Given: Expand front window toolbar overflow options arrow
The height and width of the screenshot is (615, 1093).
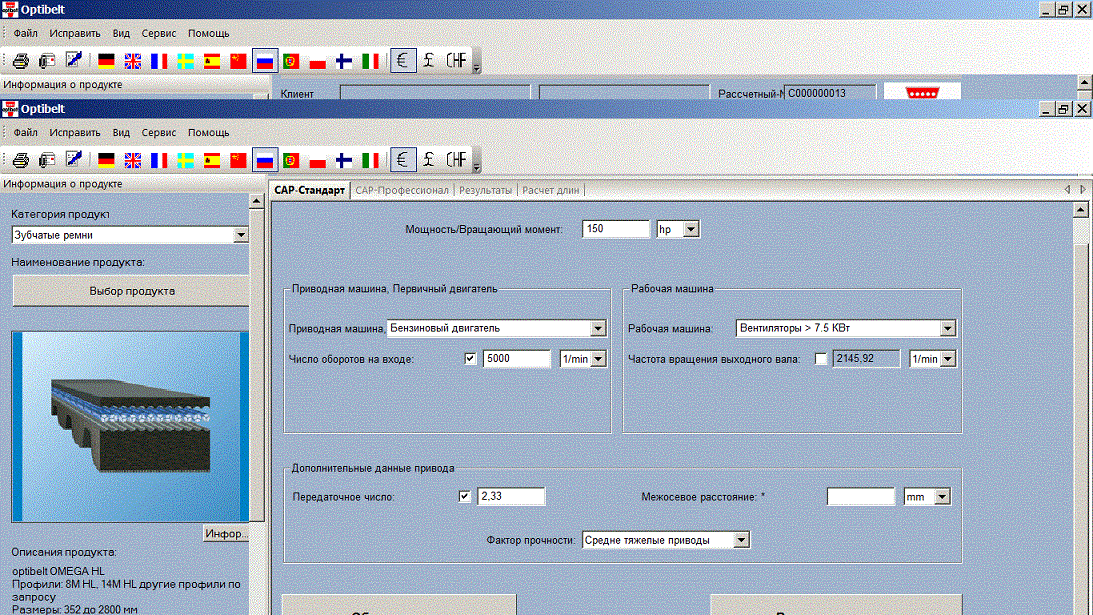Looking at the screenshot, I should coord(477,166).
